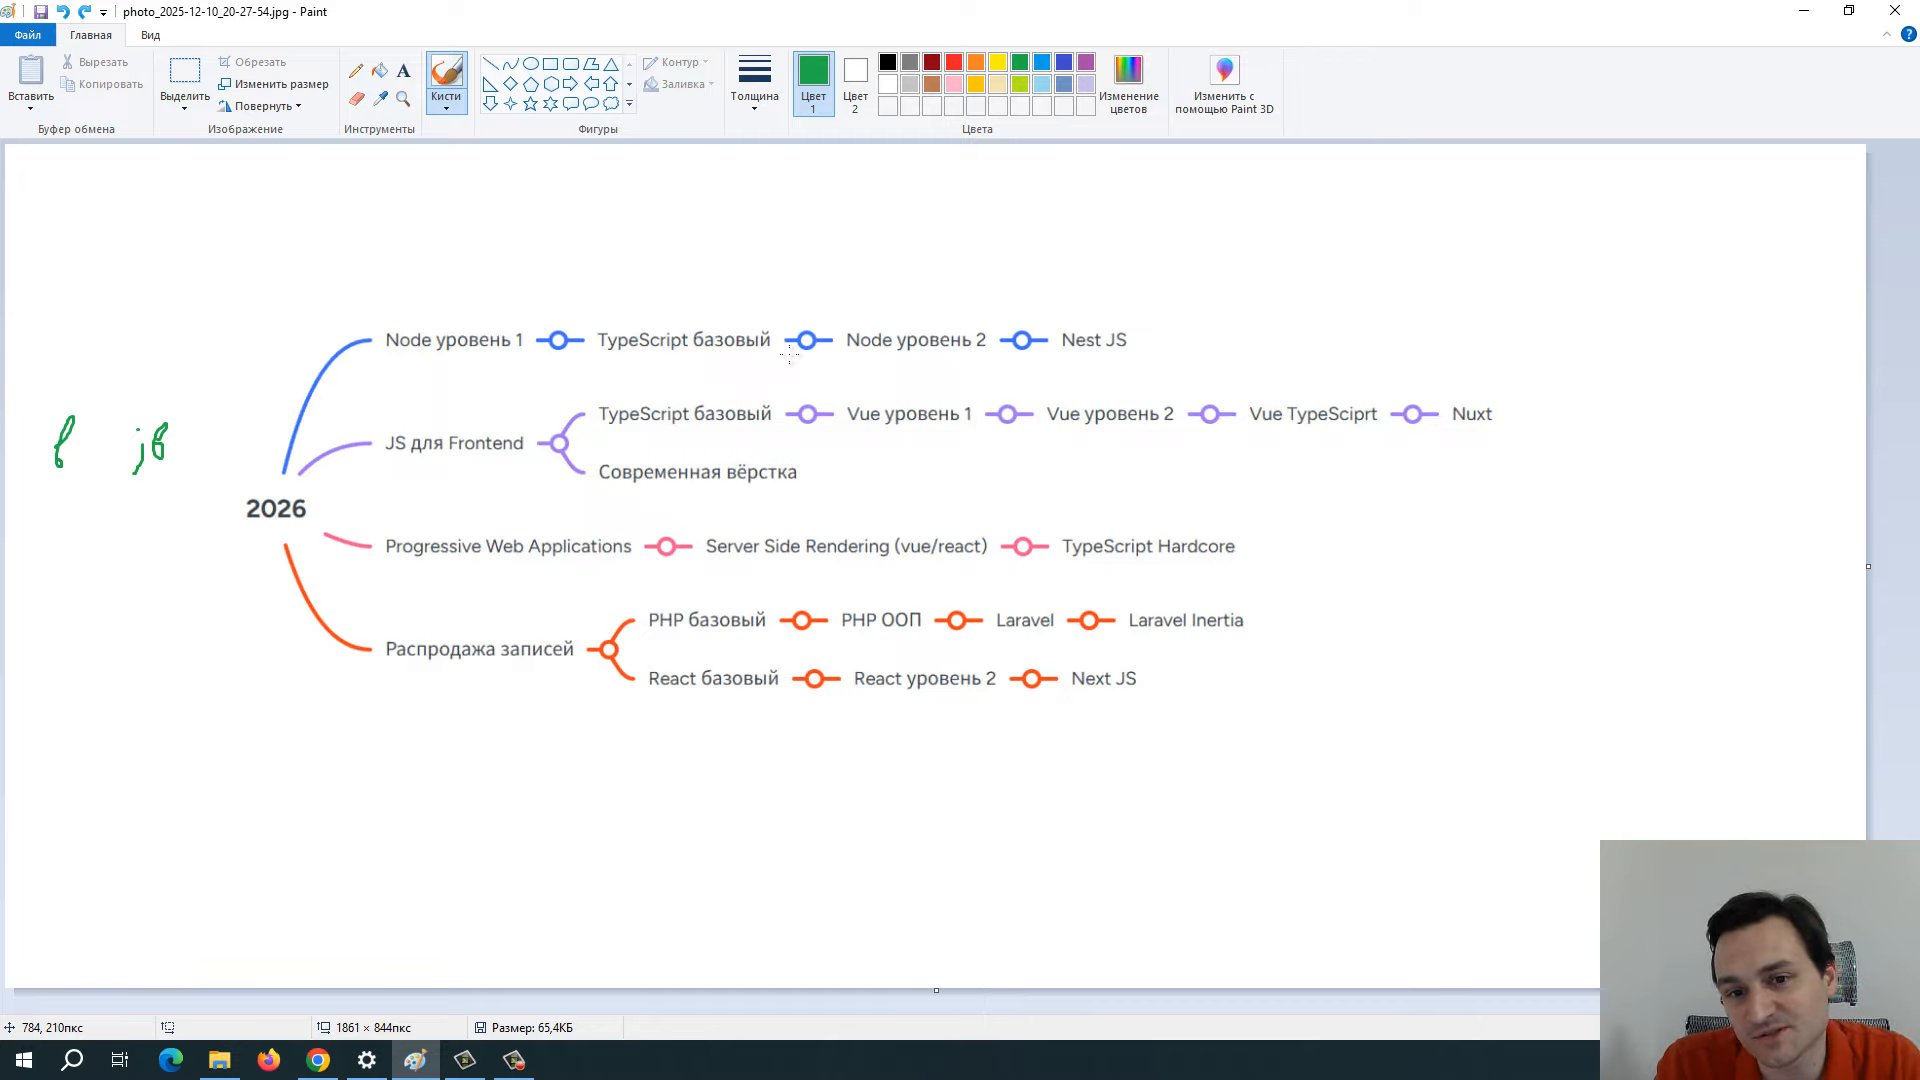Activate Color 1 (Цвет 1) selector

(x=813, y=84)
